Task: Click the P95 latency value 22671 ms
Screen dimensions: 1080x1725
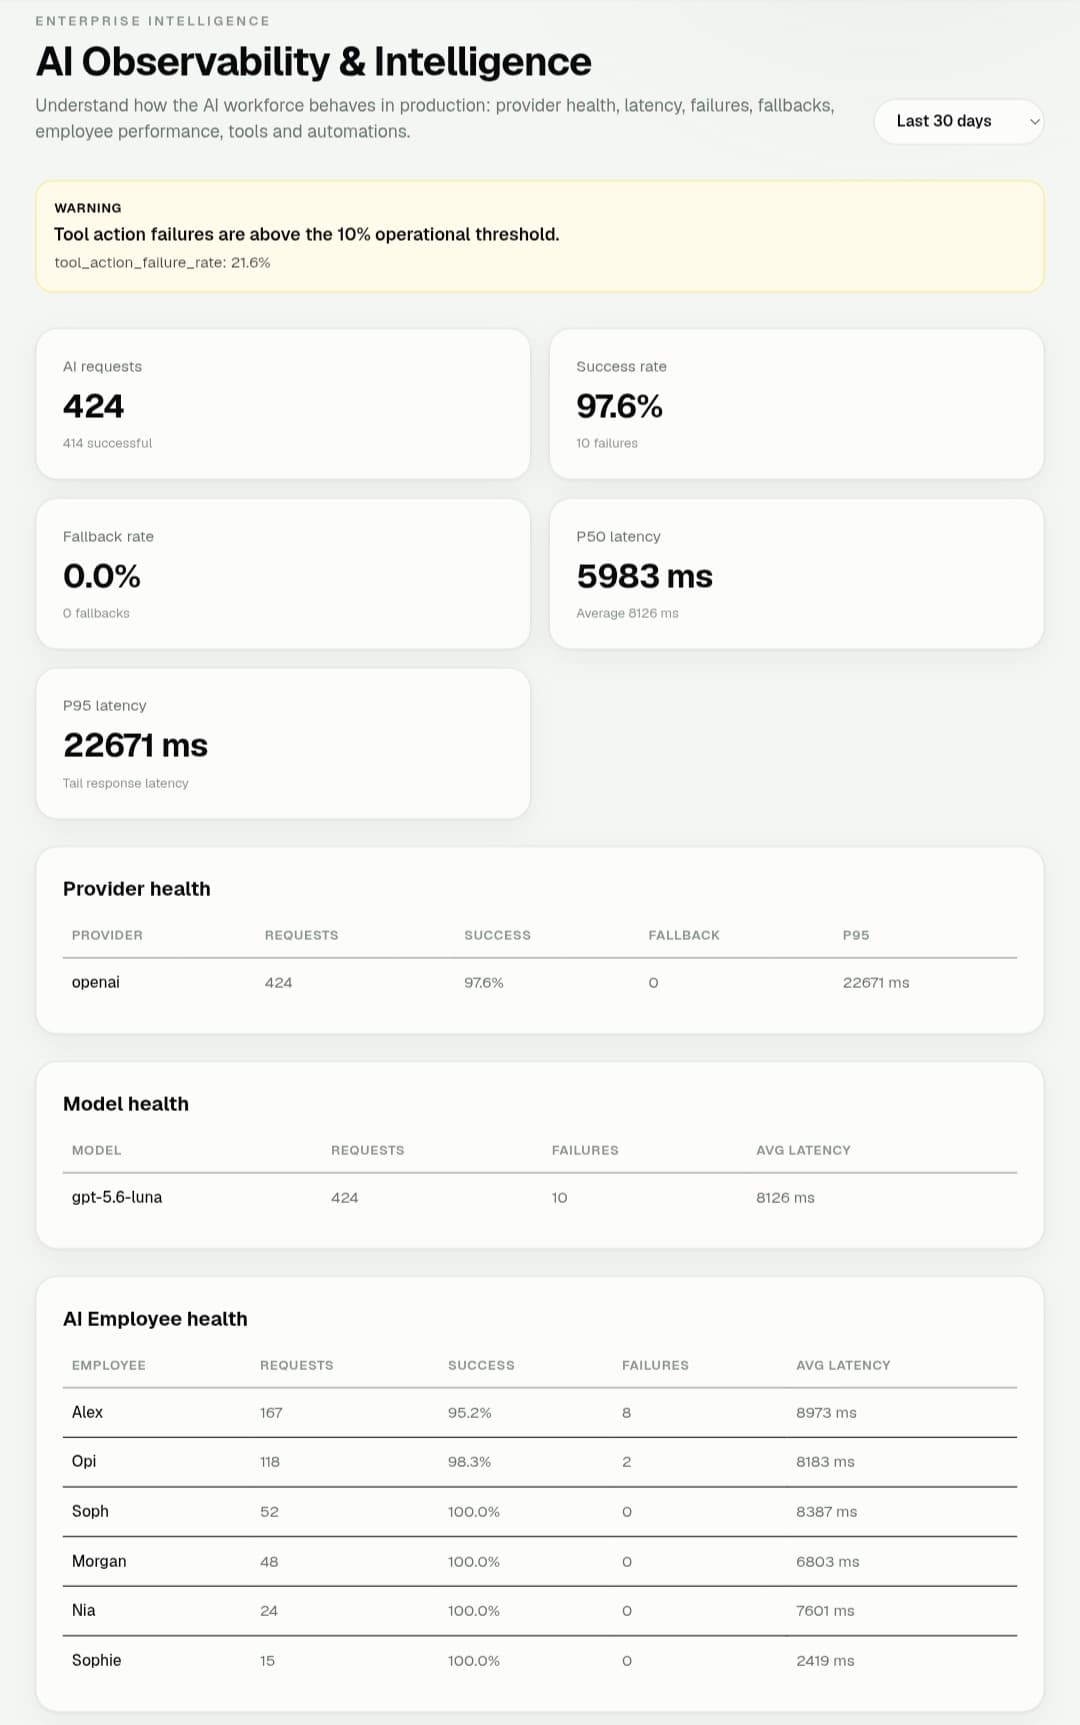Action: coord(135,745)
